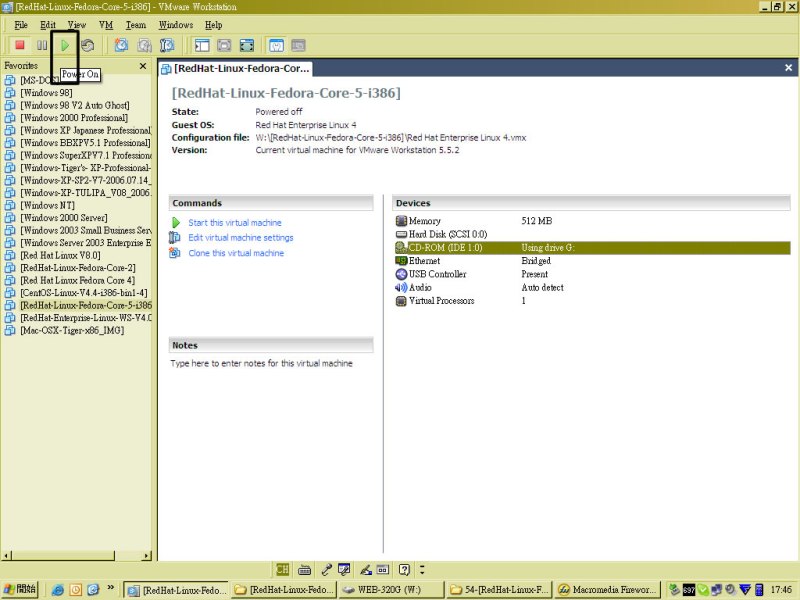Click the Suspend (pause) toolbar button
This screenshot has width=800, height=600.
(x=42, y=45)
